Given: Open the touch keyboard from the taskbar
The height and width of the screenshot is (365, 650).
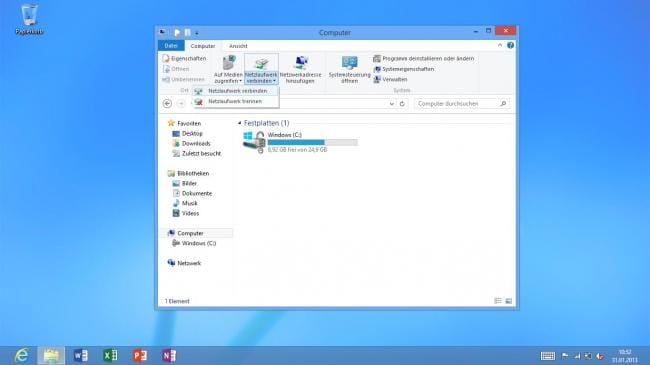Looking at the screenshot, I should tap(548, 356).
